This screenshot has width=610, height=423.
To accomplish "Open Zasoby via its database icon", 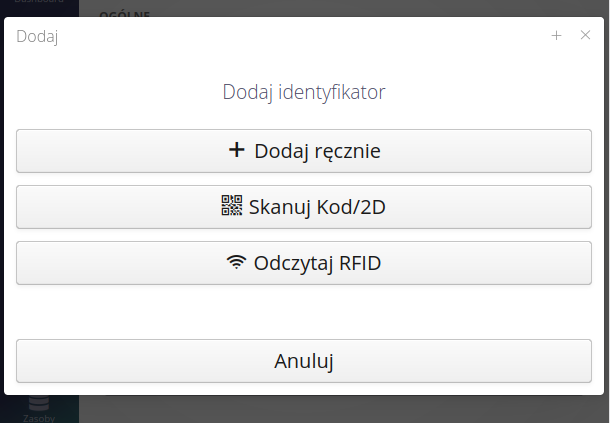I will pyautogui.click(x=39, y=403).
